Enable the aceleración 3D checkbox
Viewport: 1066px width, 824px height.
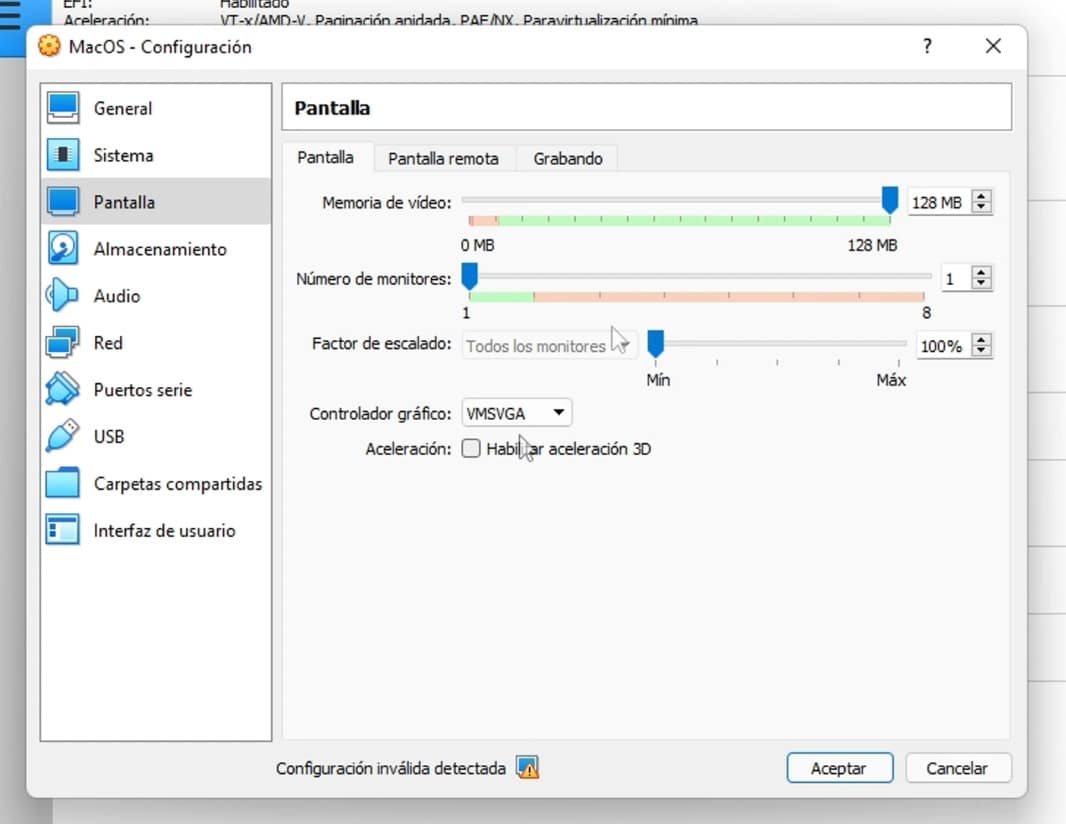tap(471, 449)
